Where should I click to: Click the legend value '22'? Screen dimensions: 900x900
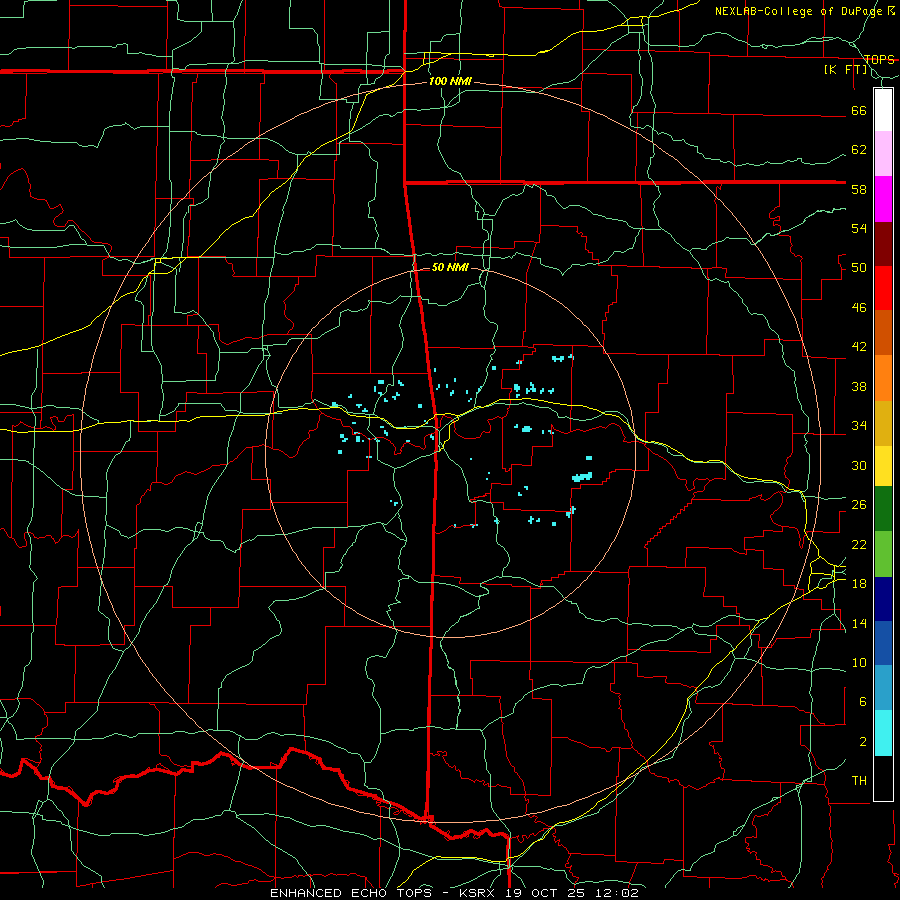tap(859, 544)
